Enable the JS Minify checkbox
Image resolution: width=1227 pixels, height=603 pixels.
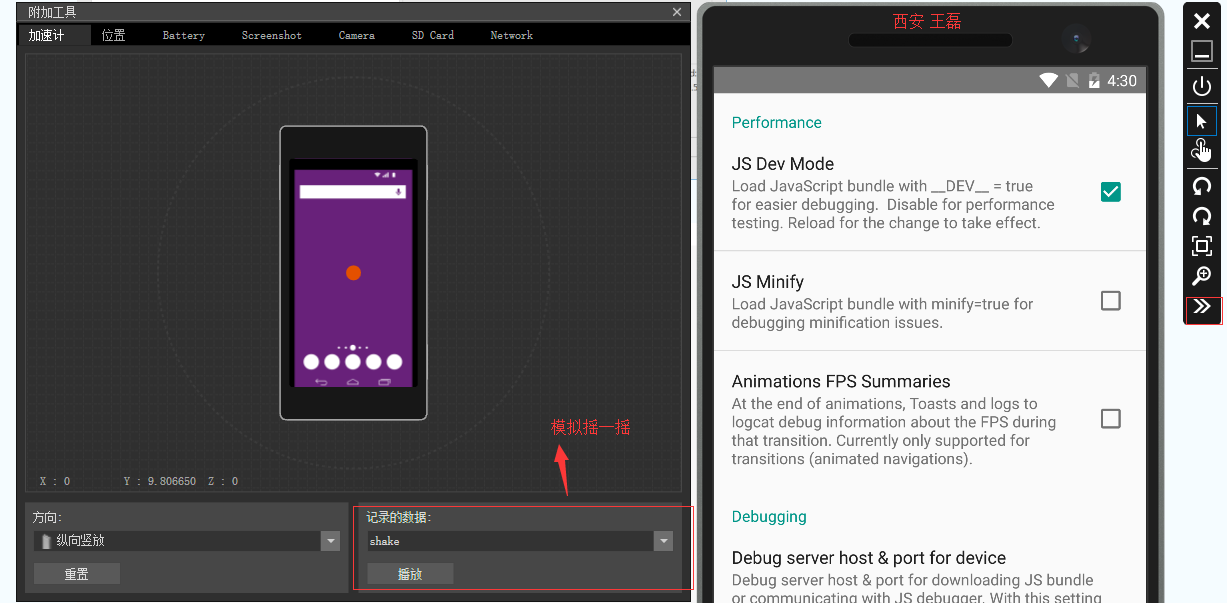click(1110, 300)
